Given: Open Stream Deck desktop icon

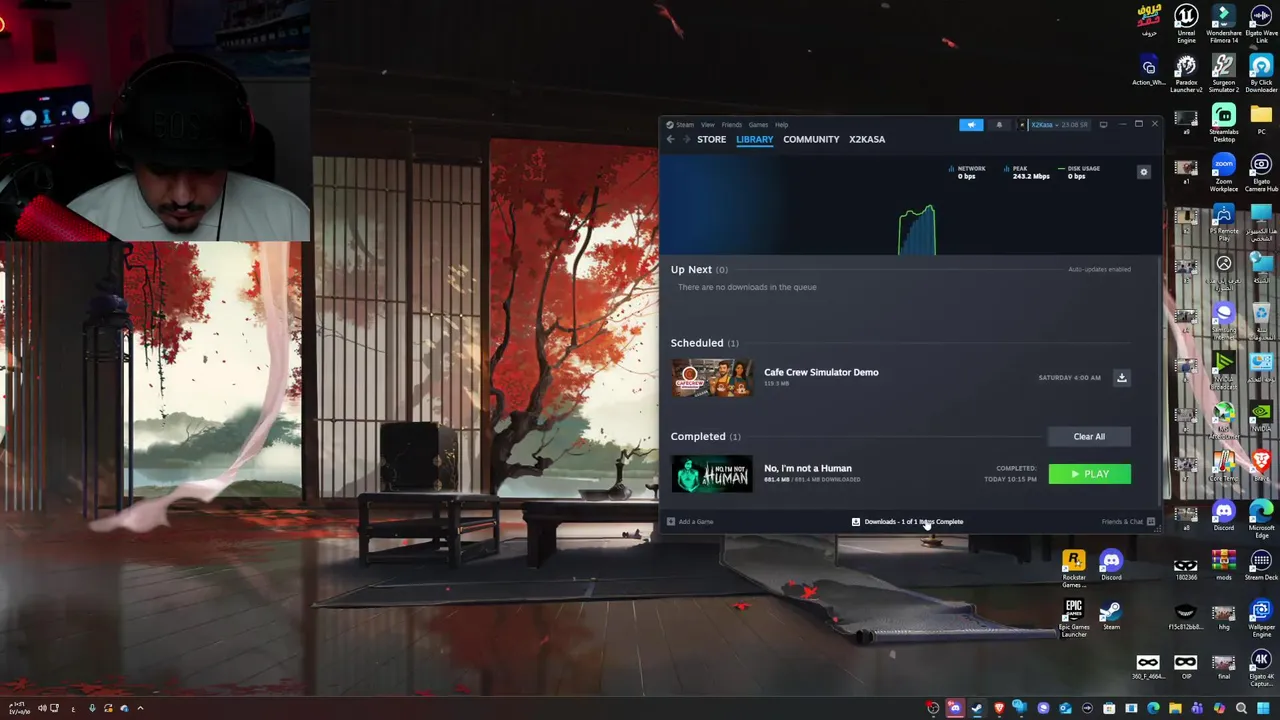Looking at the screenshot, I should [x=1261, y=565].
